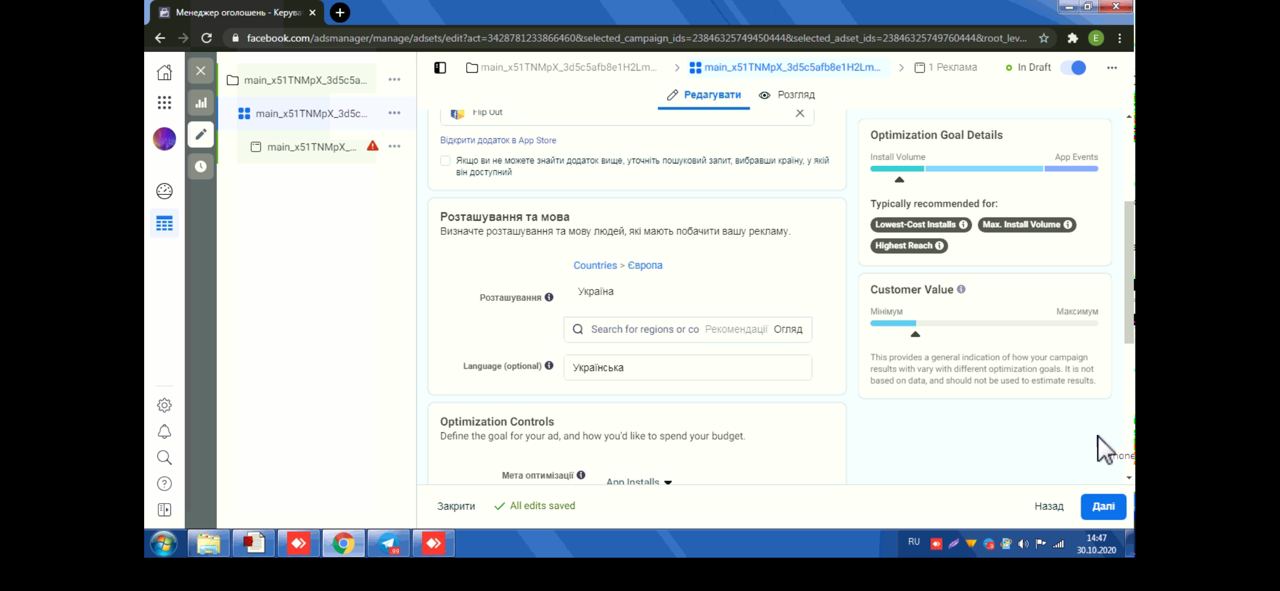Screen dimensions: 1280x591
Task: Reload the page in Chrome
Action: click(206, 38)
